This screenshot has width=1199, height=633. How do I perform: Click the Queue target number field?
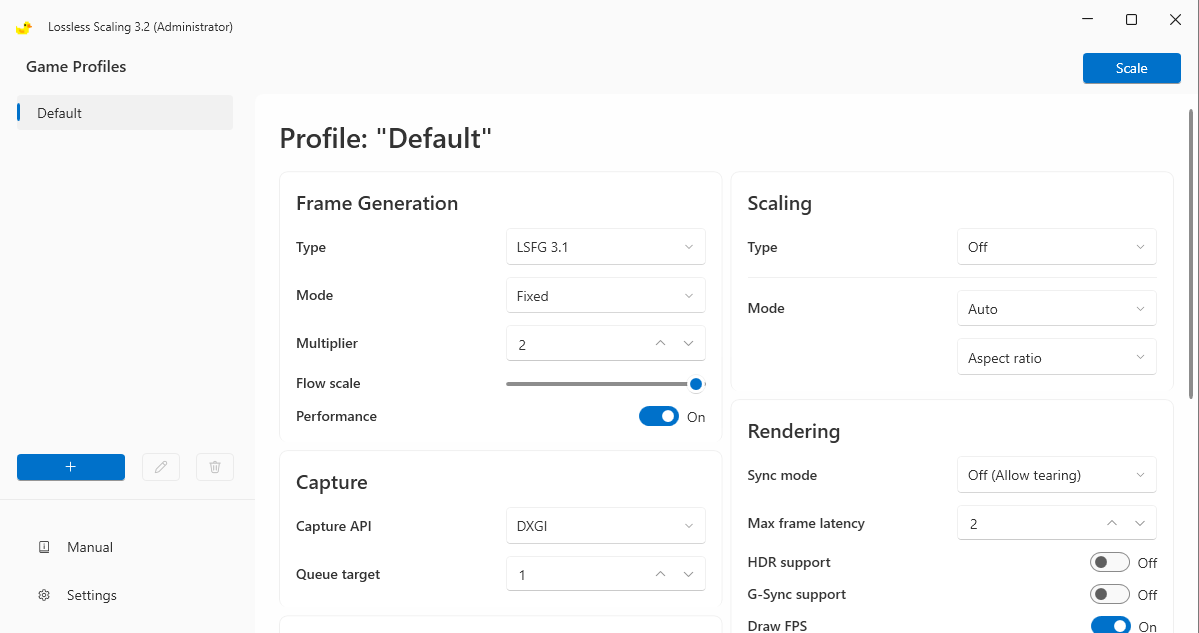point(606,574)
